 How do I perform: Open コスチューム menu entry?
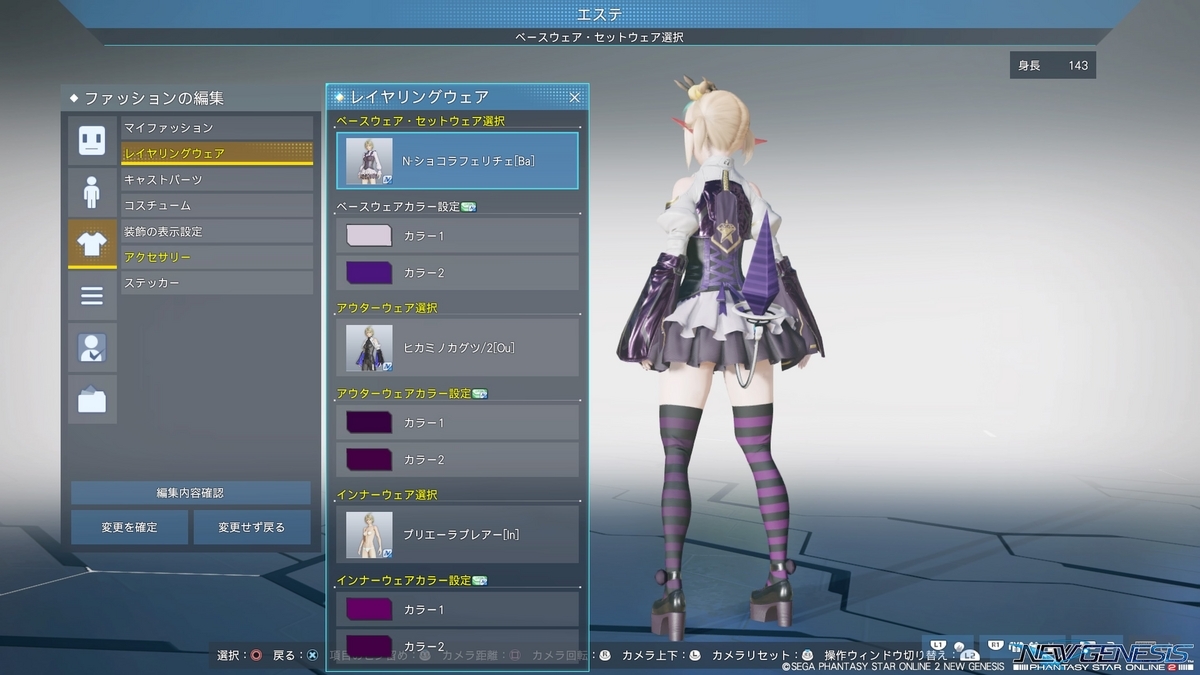point(217,205)
